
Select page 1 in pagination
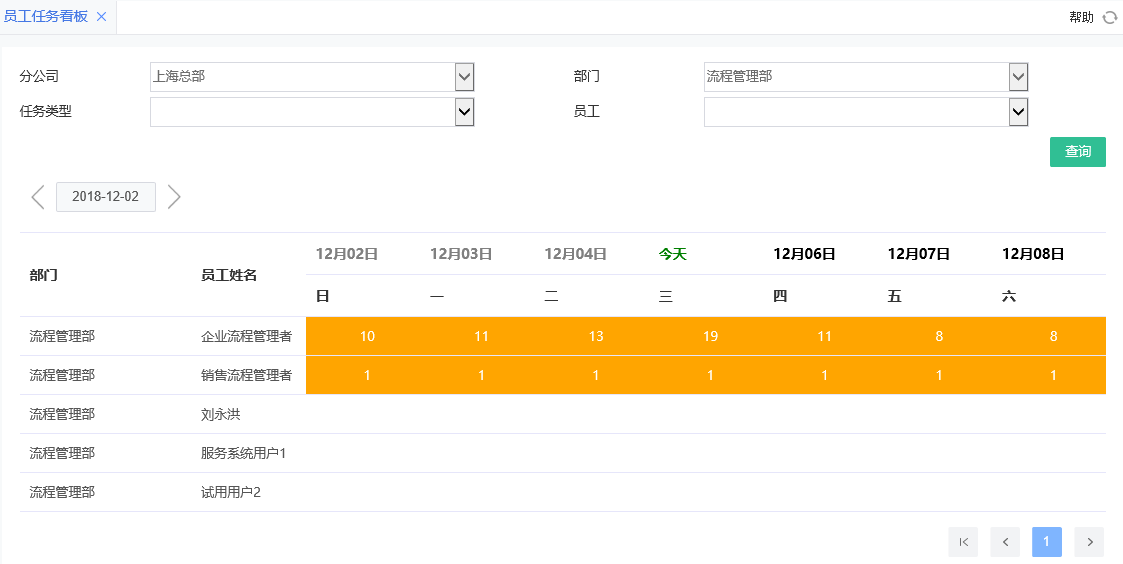(1046, 542)
